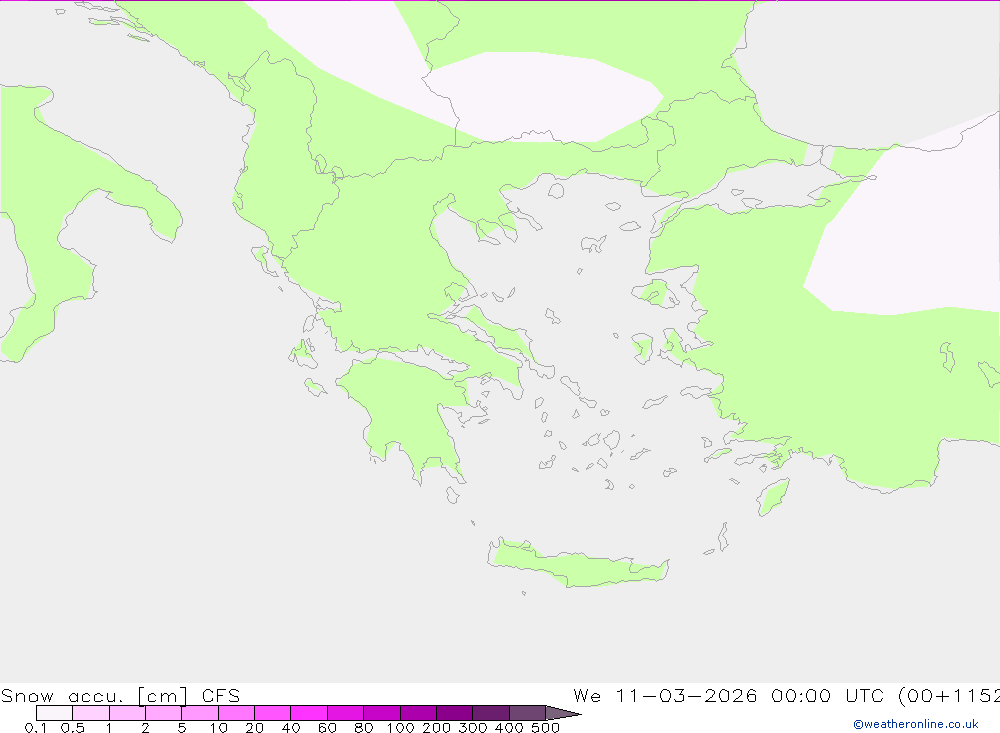
Task: Click the '500' legend value label
Action: point(545,728)
